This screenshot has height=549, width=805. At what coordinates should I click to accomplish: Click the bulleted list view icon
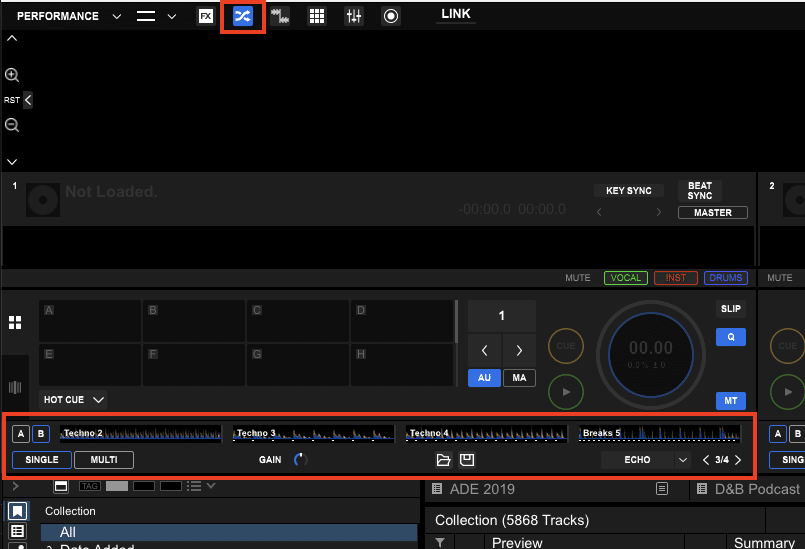point(194,486)
